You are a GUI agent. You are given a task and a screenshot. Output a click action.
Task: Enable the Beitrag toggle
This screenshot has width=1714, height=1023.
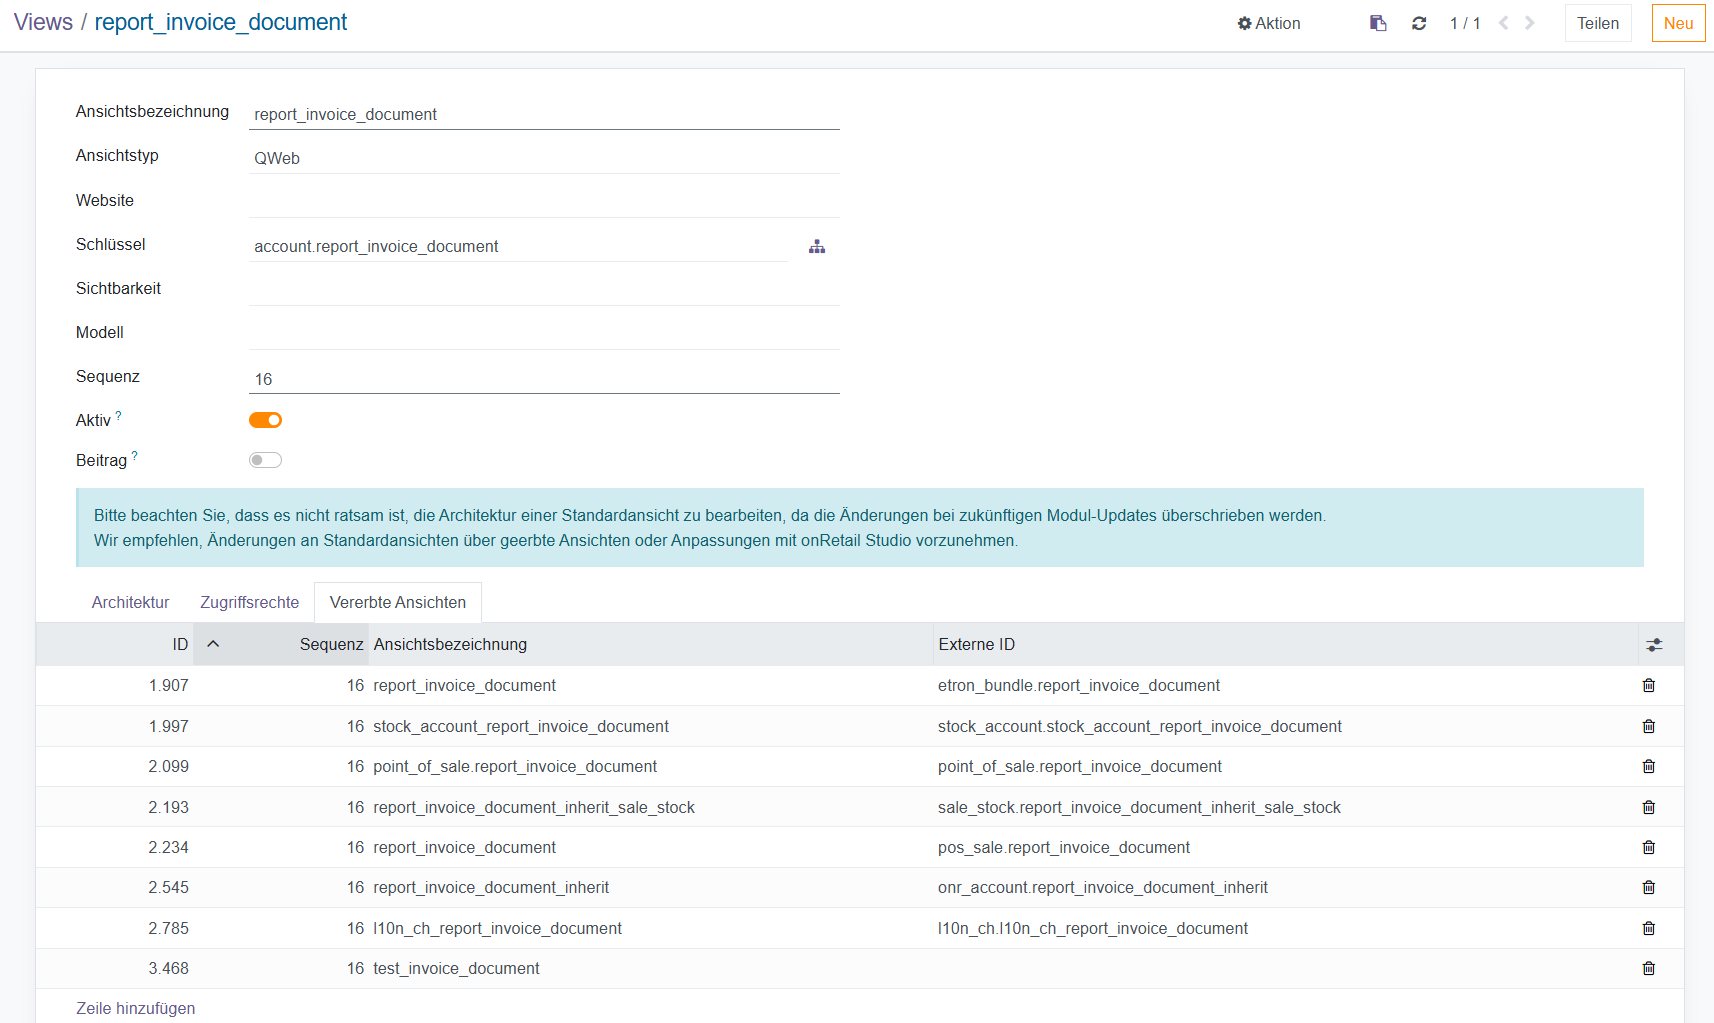[265, 460]
